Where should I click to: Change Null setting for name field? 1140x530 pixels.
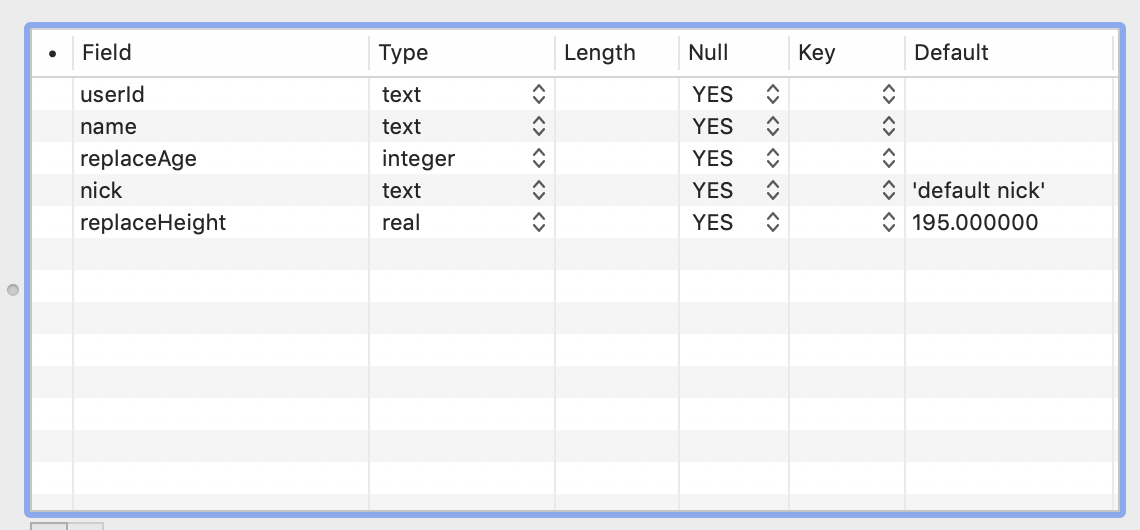point(772,127)
